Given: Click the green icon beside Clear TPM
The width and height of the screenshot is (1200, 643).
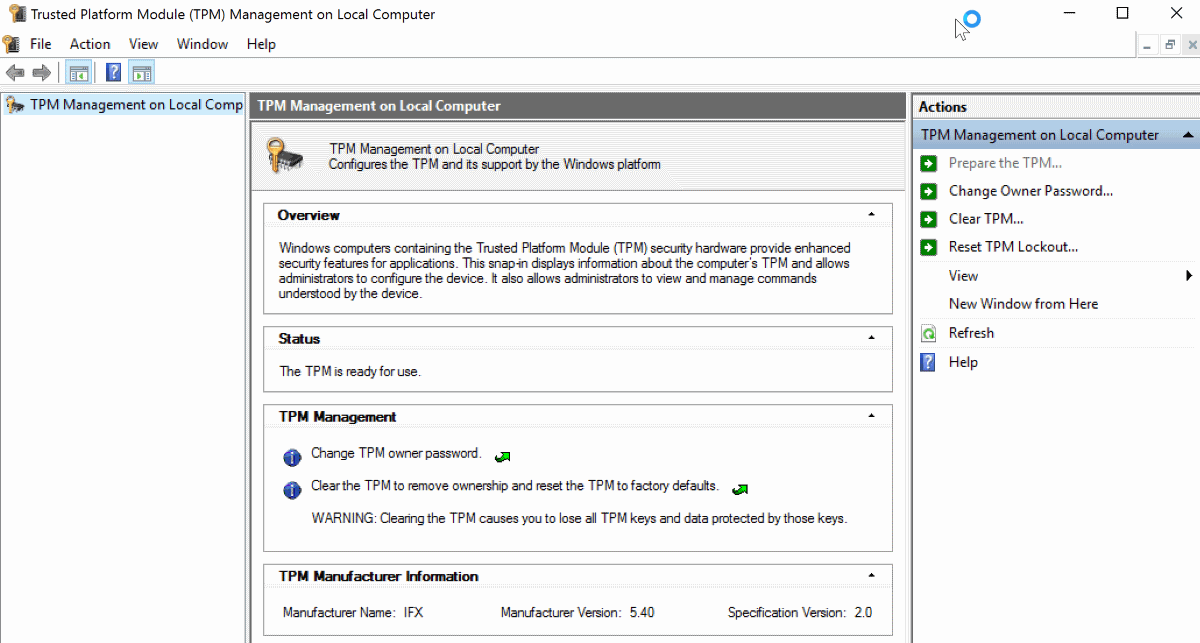Looking at the screenshot, I should tap(929, 219).
